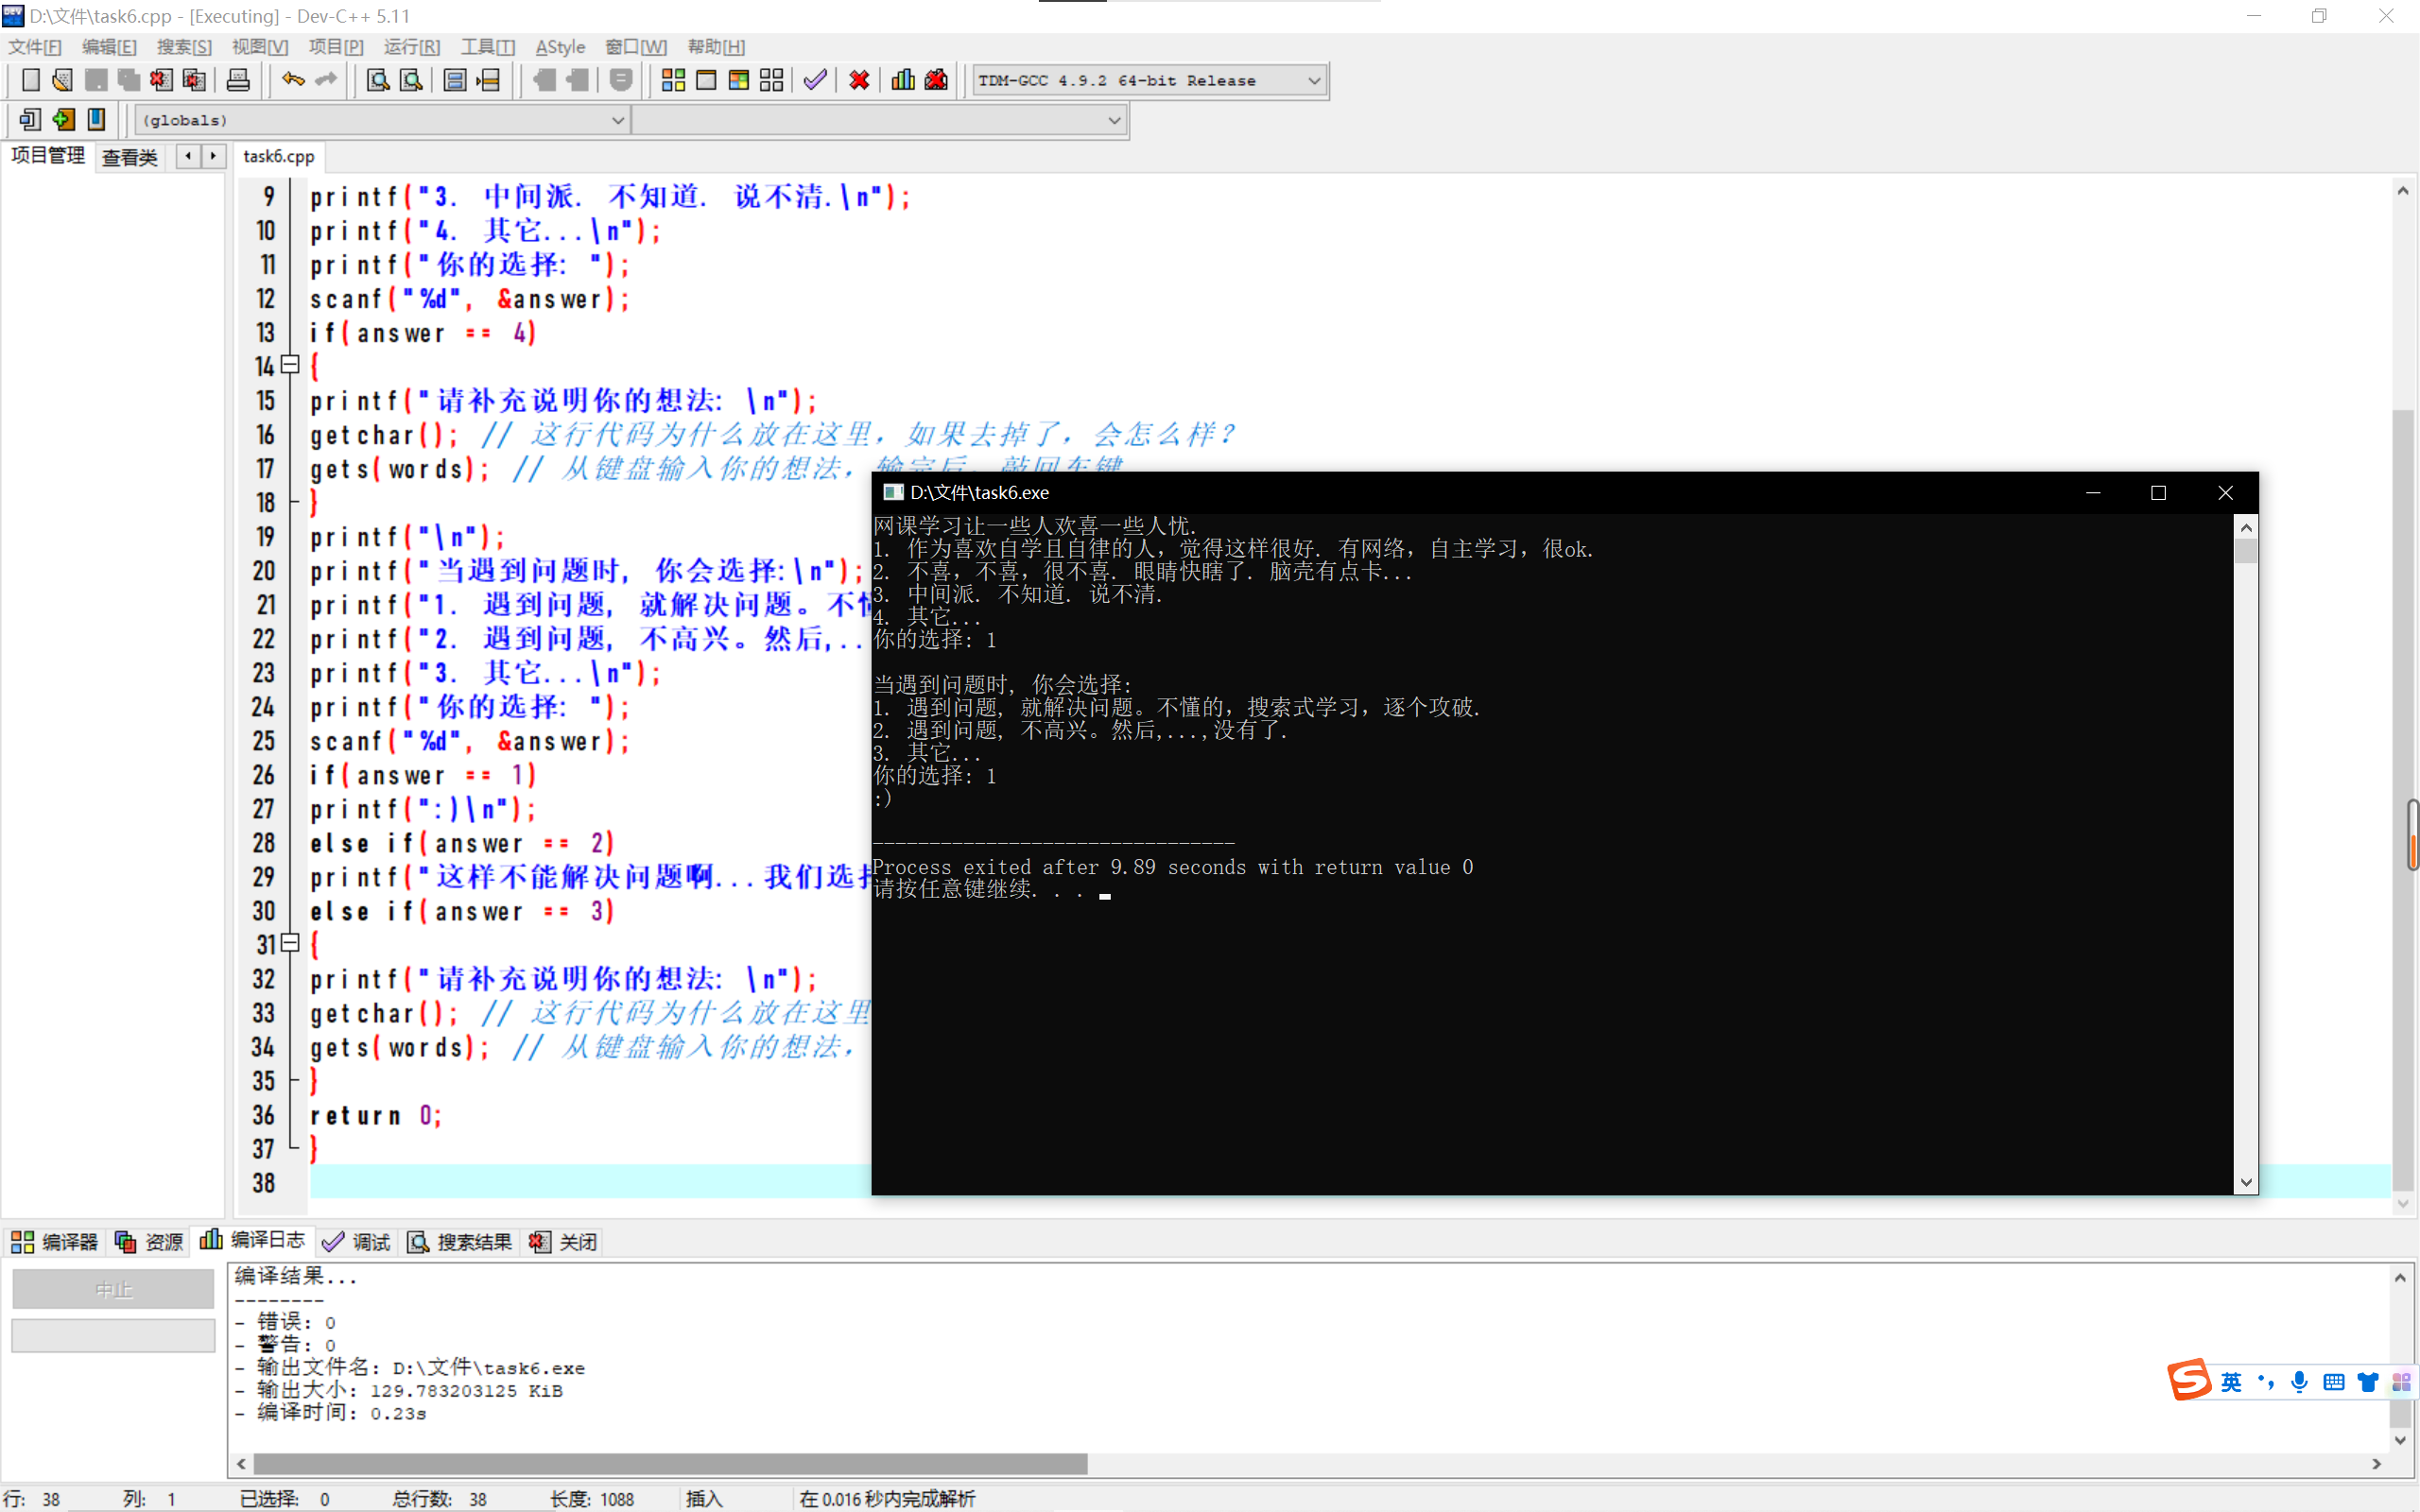Switch to the 查看类 side tab
Screen dimensions: 2420x1512
[130, 157]
